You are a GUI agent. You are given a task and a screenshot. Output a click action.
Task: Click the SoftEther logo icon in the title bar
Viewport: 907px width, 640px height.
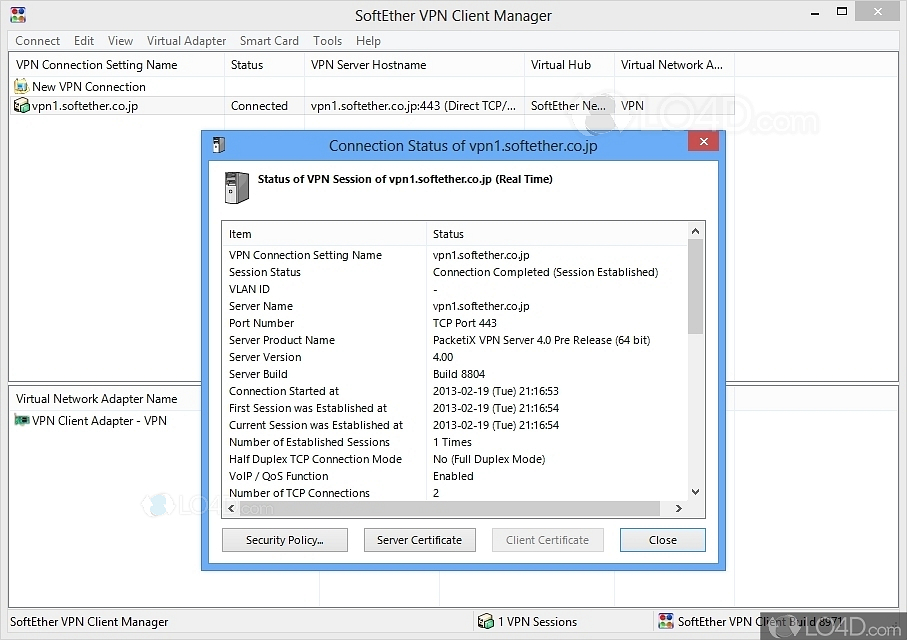click(17, 15)
